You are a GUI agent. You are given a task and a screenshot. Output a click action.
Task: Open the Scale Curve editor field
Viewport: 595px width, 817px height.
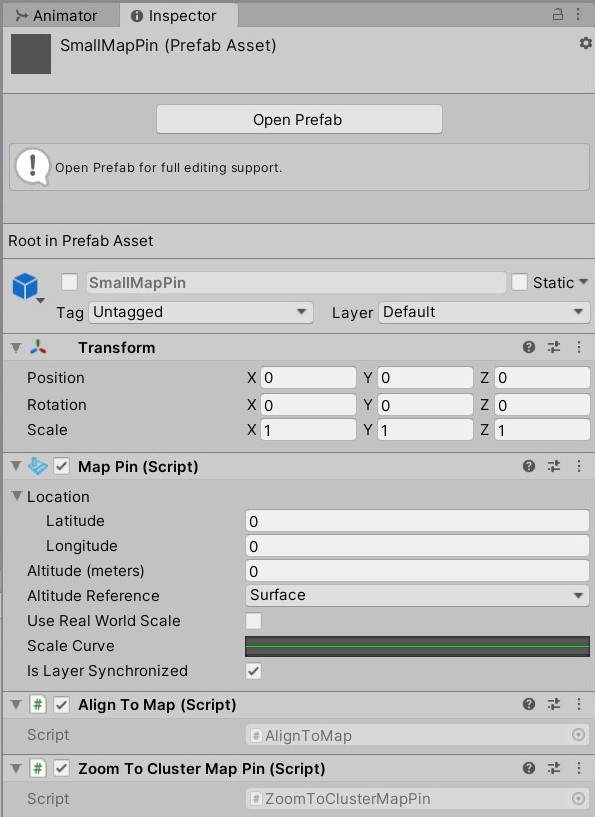417,646
